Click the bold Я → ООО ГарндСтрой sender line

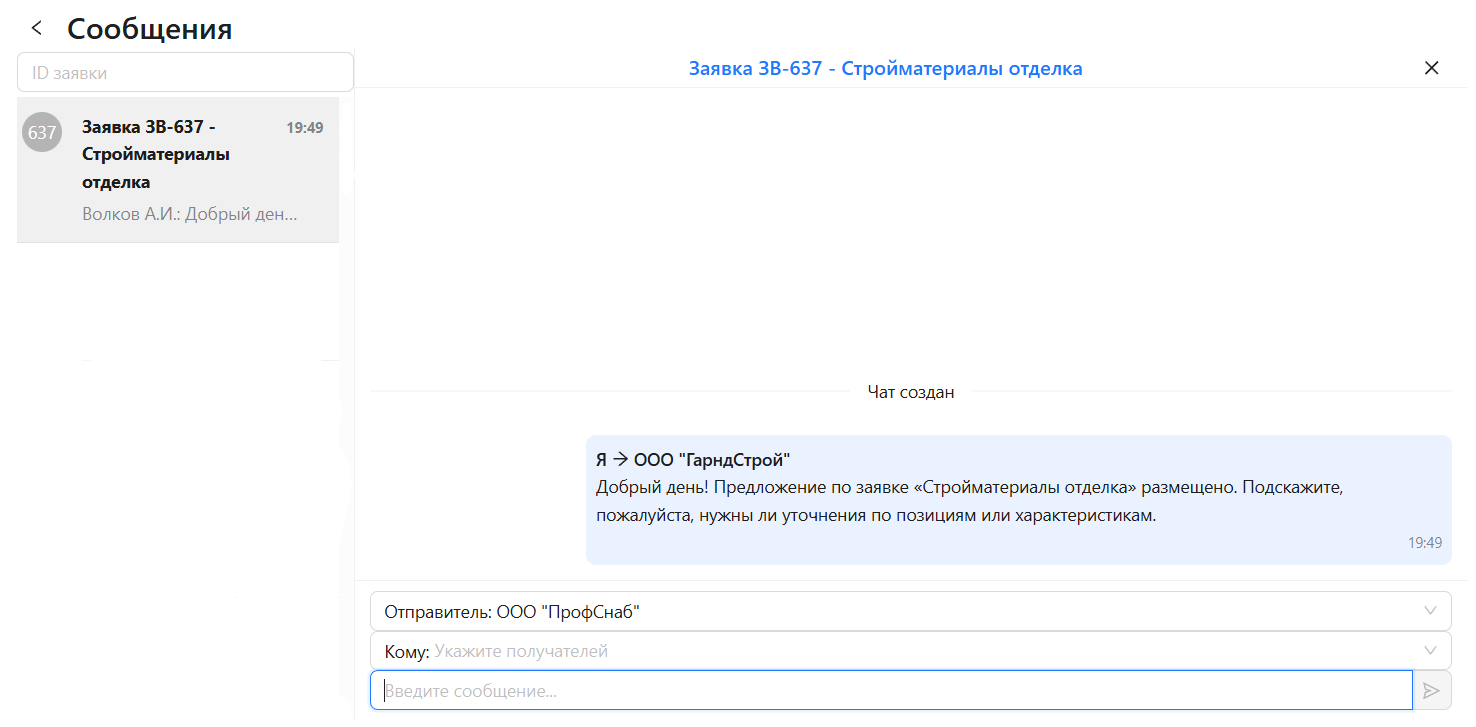[692, 460]
